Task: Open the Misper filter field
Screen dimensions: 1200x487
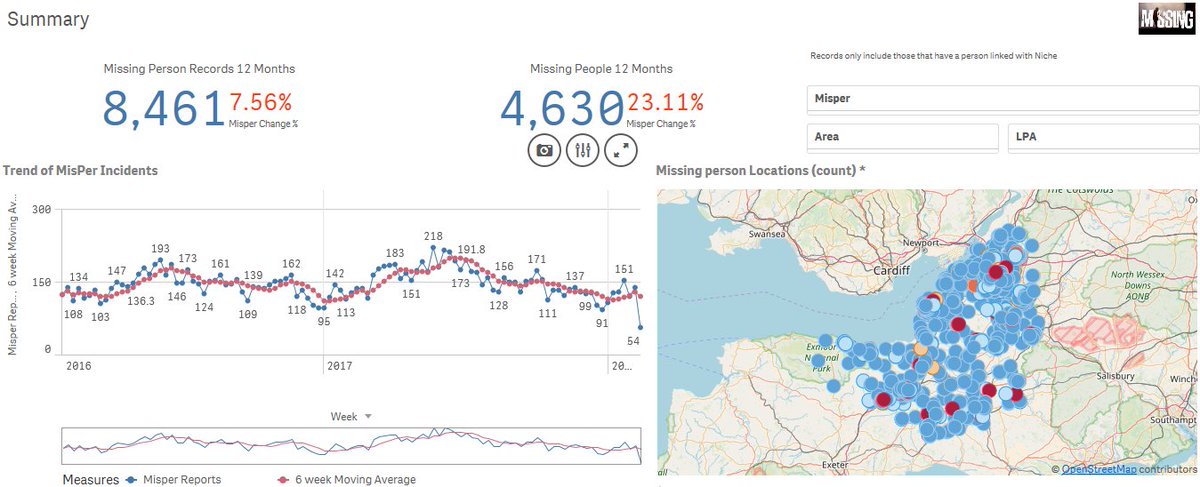Action: (1003, 99)
